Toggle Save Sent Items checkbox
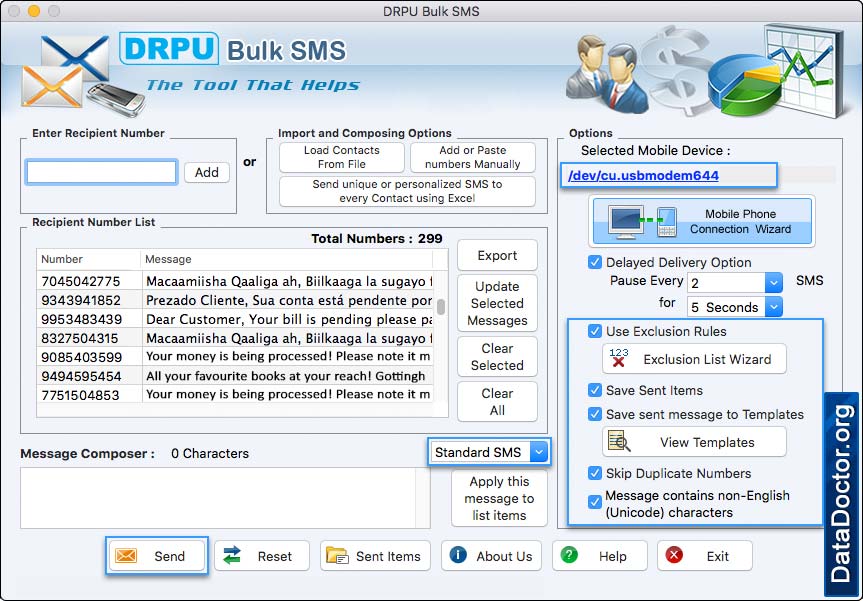This screenshot has width=863, height=601. tap(595, 390)
